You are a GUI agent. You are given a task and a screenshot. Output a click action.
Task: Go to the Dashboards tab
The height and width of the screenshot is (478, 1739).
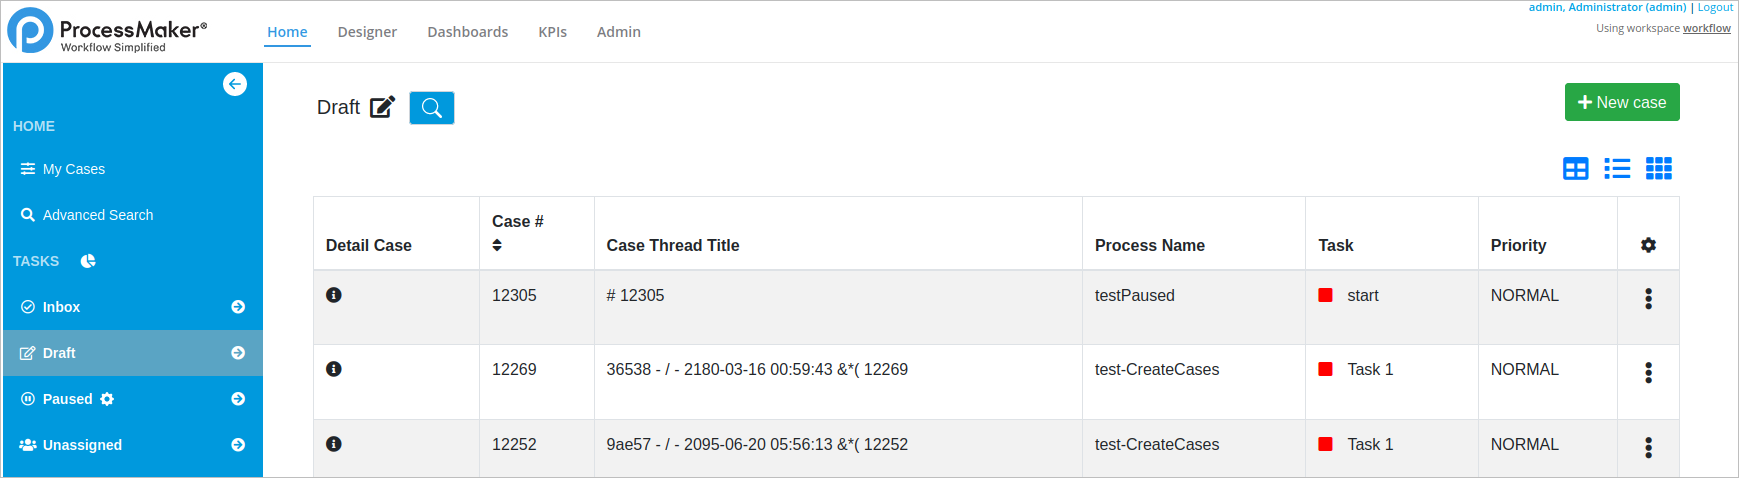pyautogui.click(x=467, y=32)
